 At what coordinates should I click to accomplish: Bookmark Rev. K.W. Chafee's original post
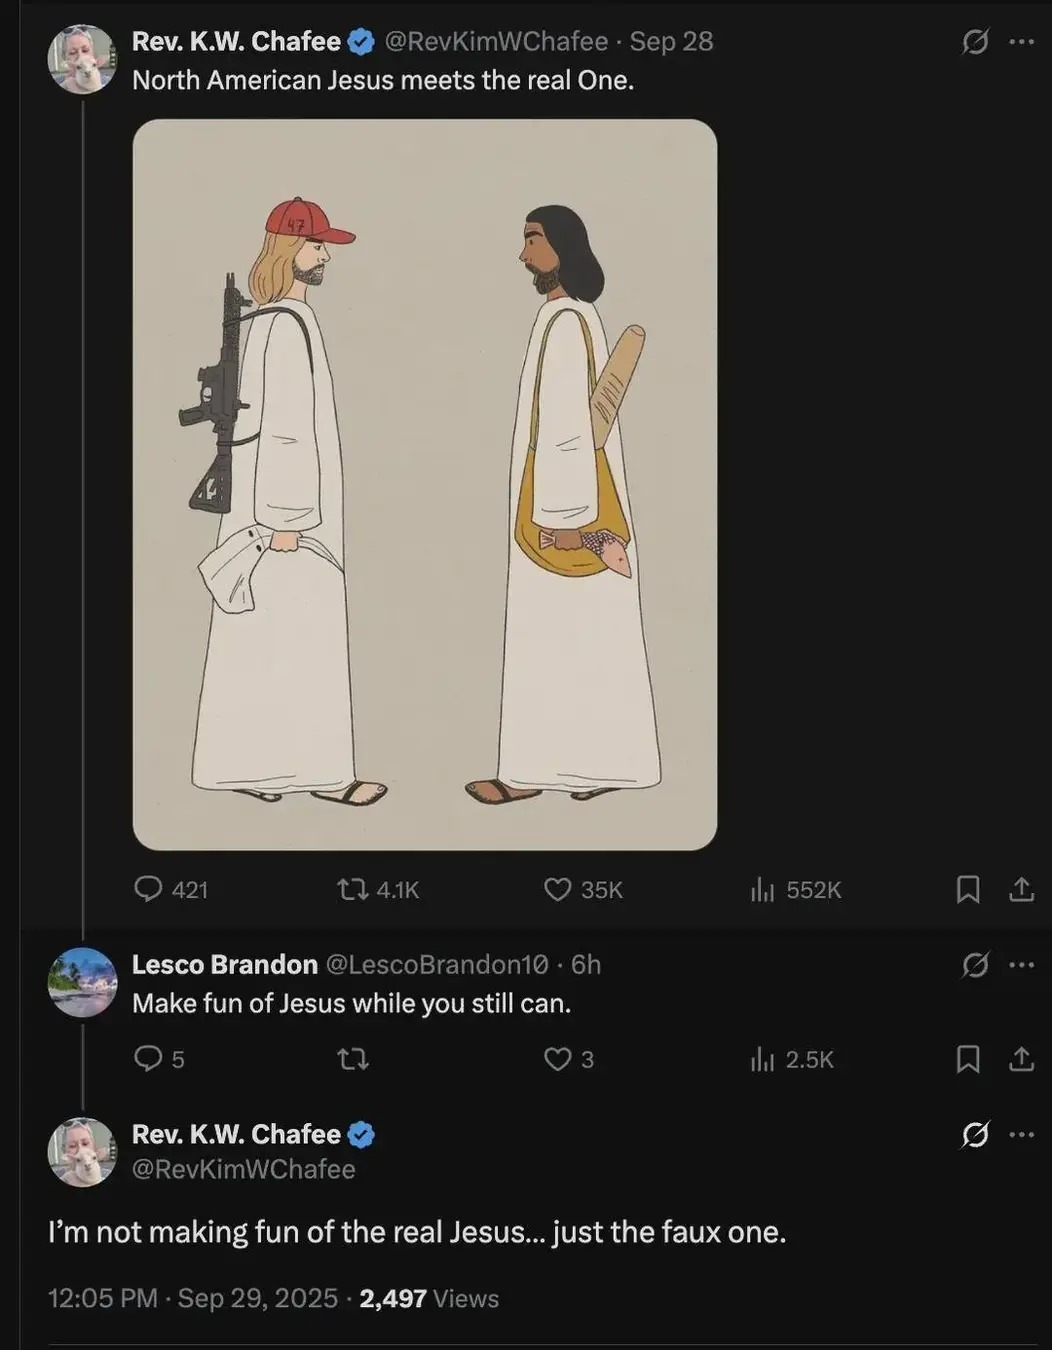point(967,890)
